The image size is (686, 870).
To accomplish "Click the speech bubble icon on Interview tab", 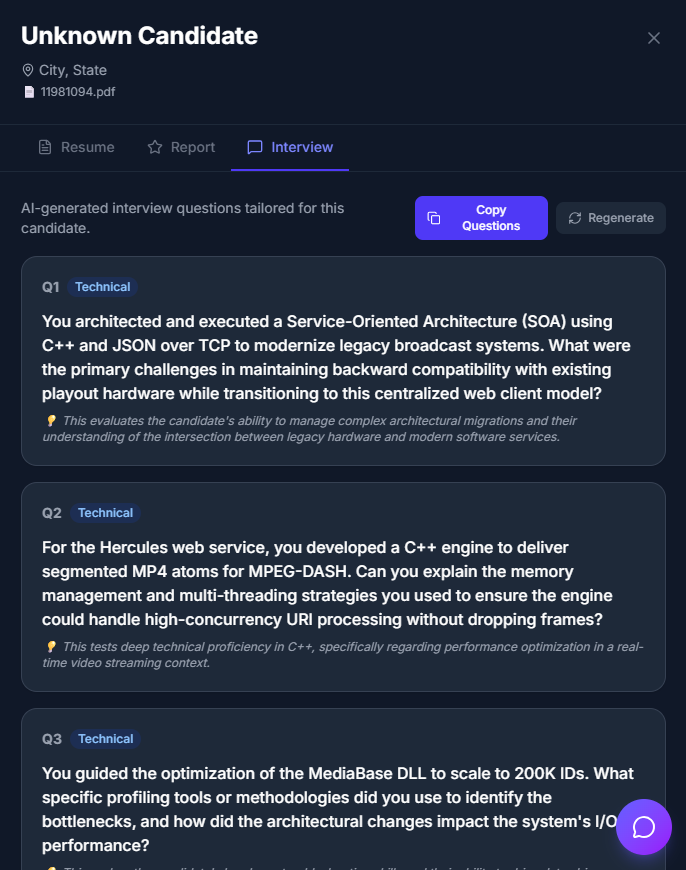I will [x=254, y=147].
